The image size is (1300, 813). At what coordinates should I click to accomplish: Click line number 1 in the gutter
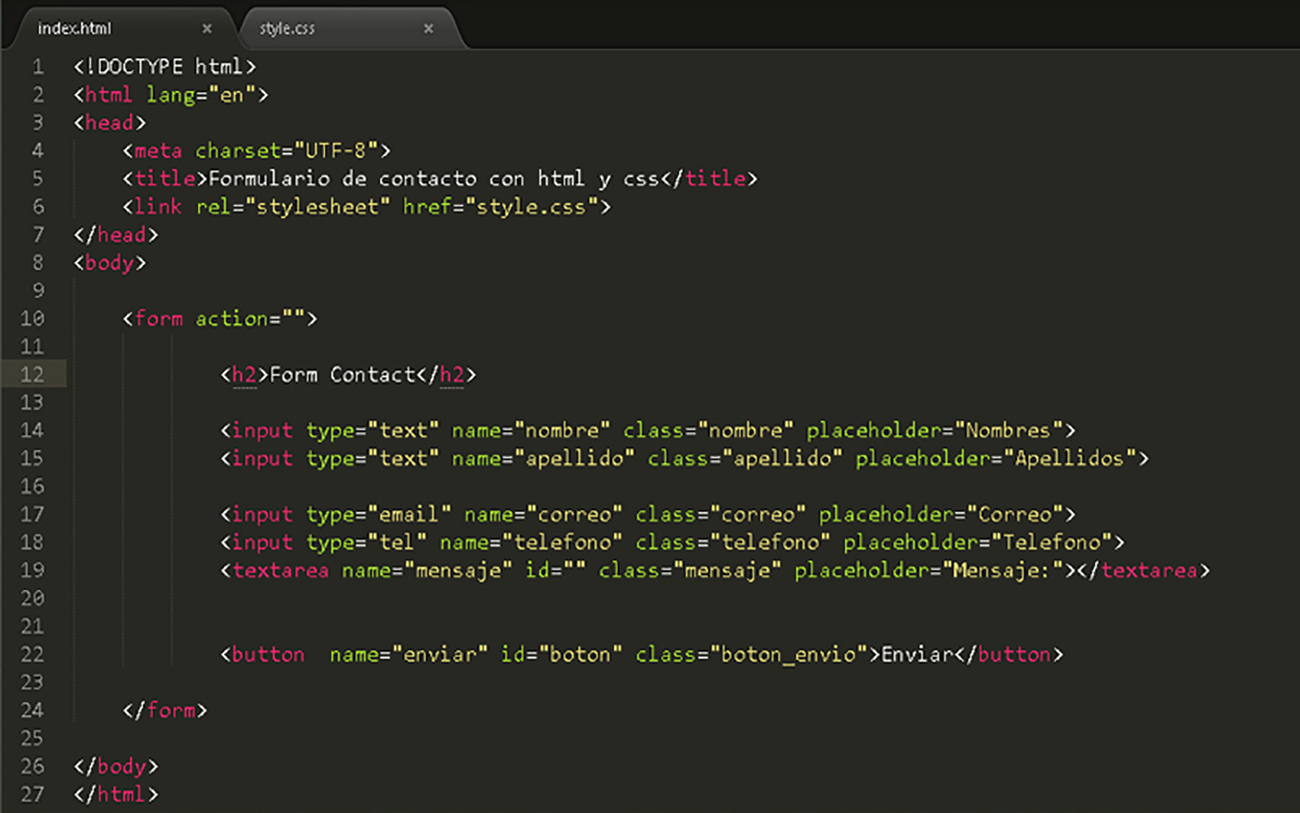point(37,67)
